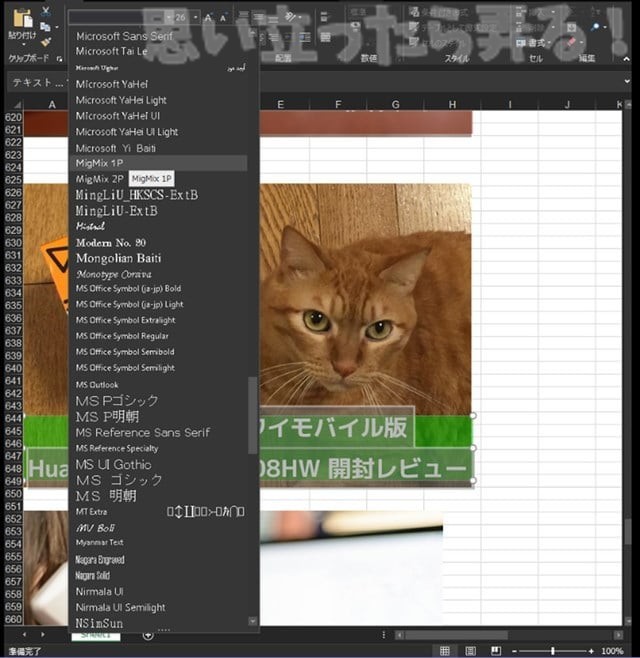
Task: Switch to Page Break Preview icon
Action: [x=493, y=651]
